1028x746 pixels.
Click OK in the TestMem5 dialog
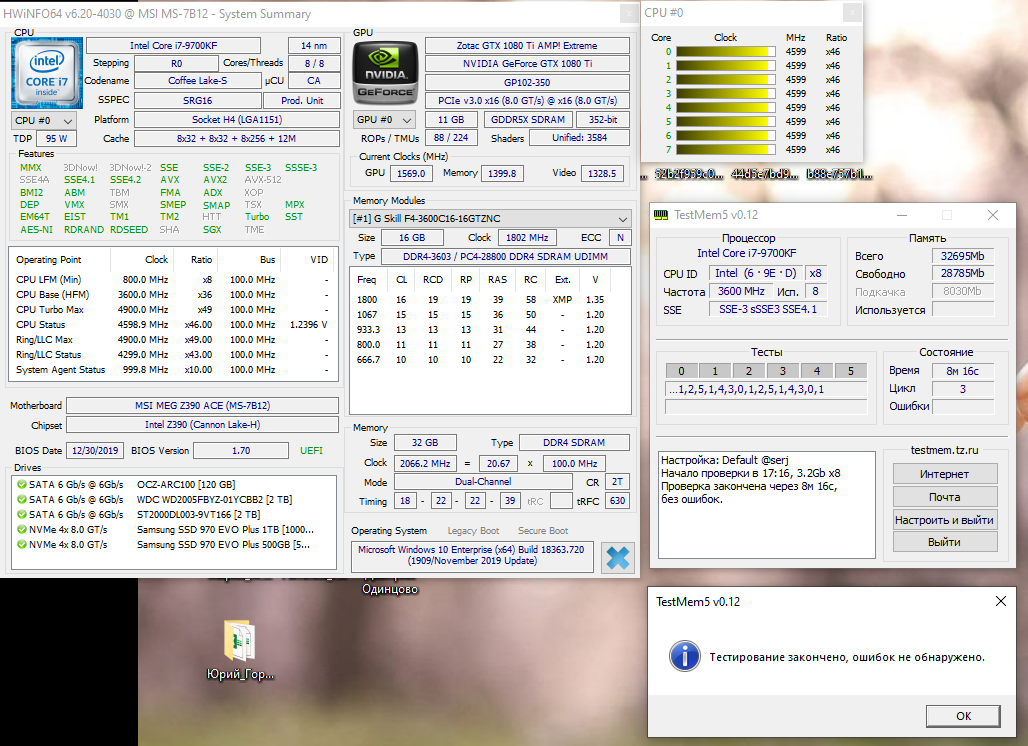(963, 716)
